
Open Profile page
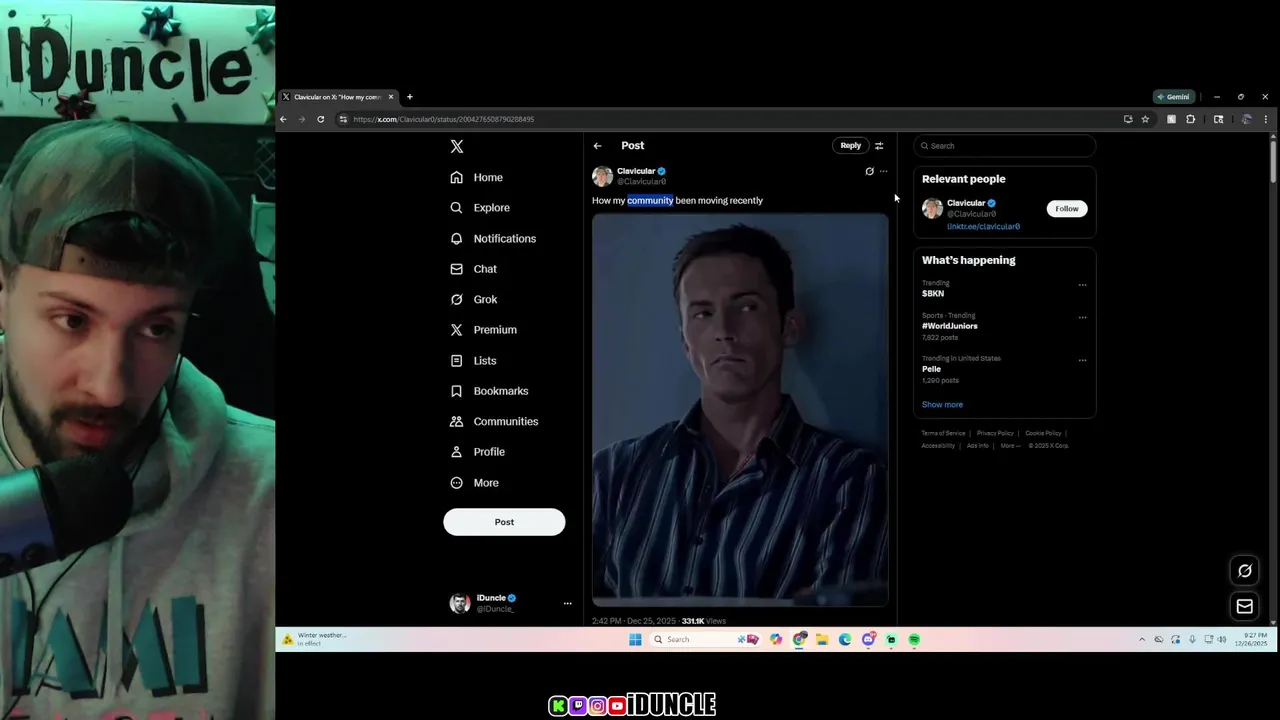[478, 452]
